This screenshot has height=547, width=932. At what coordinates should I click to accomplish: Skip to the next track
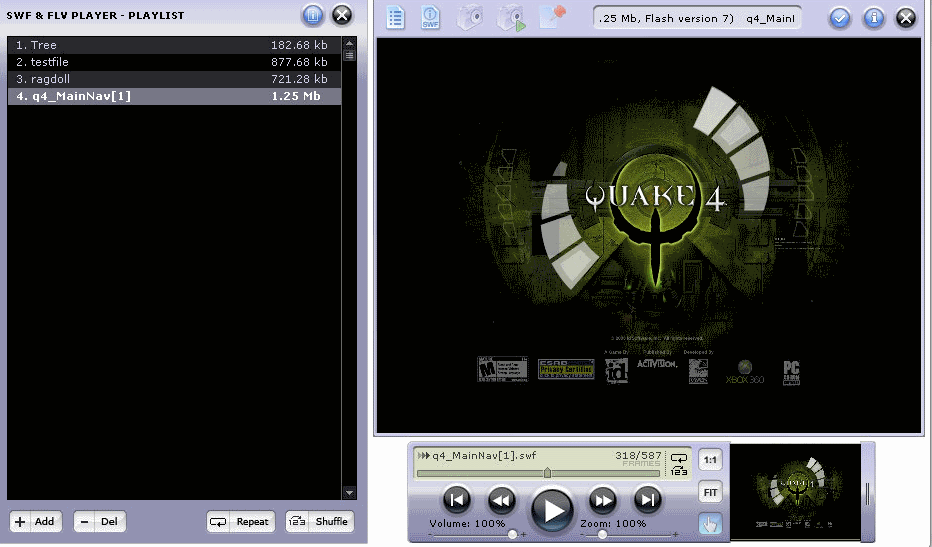coord(648,500)
